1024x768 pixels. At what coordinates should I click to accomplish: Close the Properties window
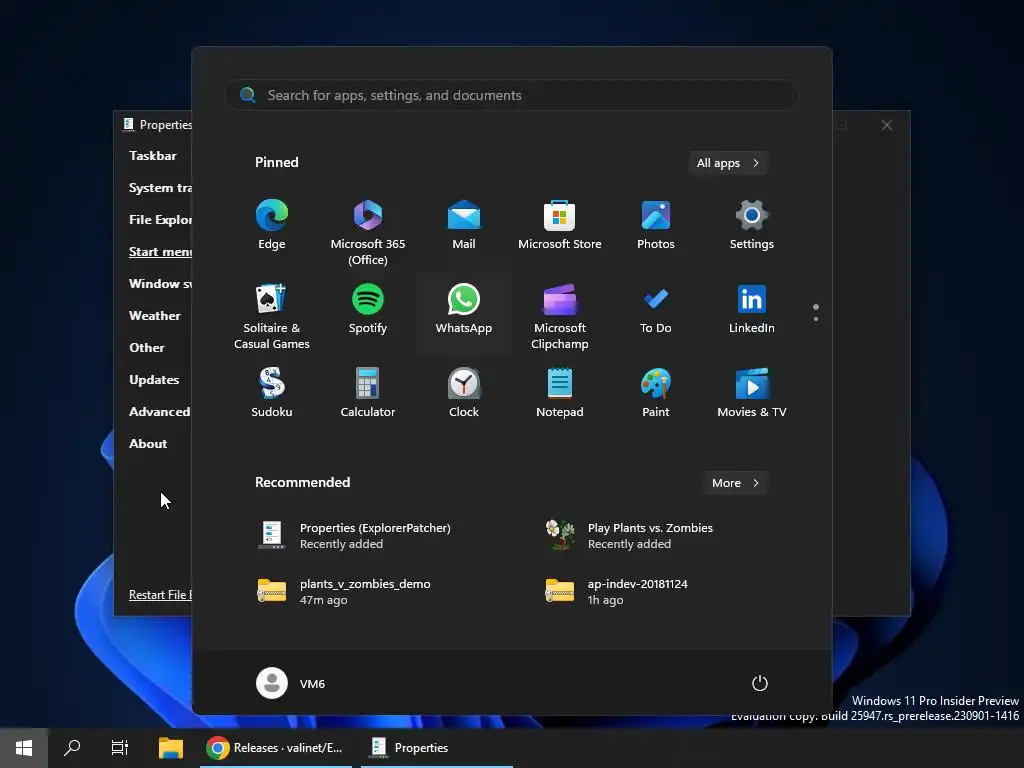click(x=886, y=125)
